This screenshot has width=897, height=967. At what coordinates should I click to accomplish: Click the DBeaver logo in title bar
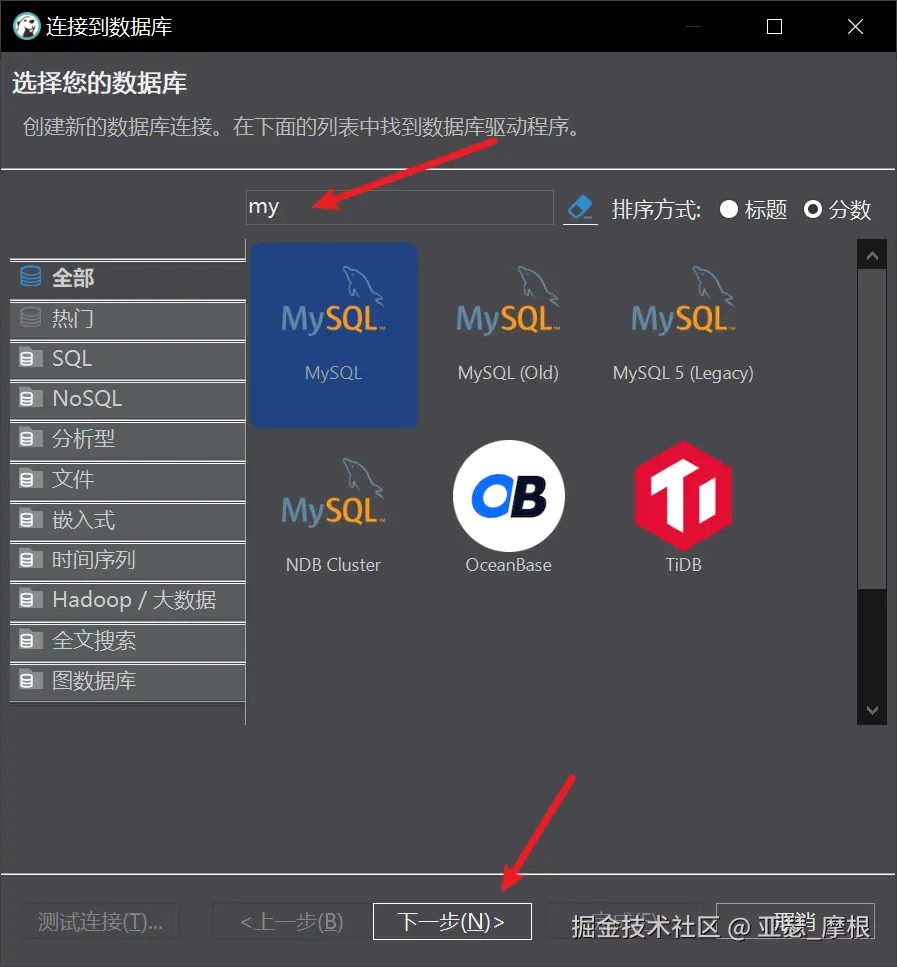(x=26, y=27)
